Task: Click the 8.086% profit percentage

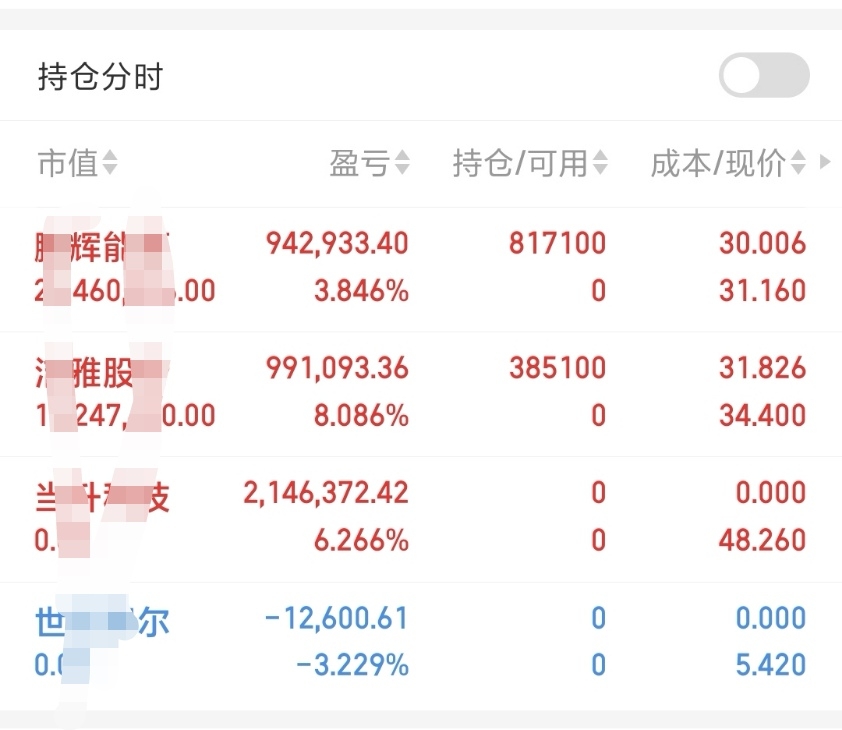Action: (361, 416)
